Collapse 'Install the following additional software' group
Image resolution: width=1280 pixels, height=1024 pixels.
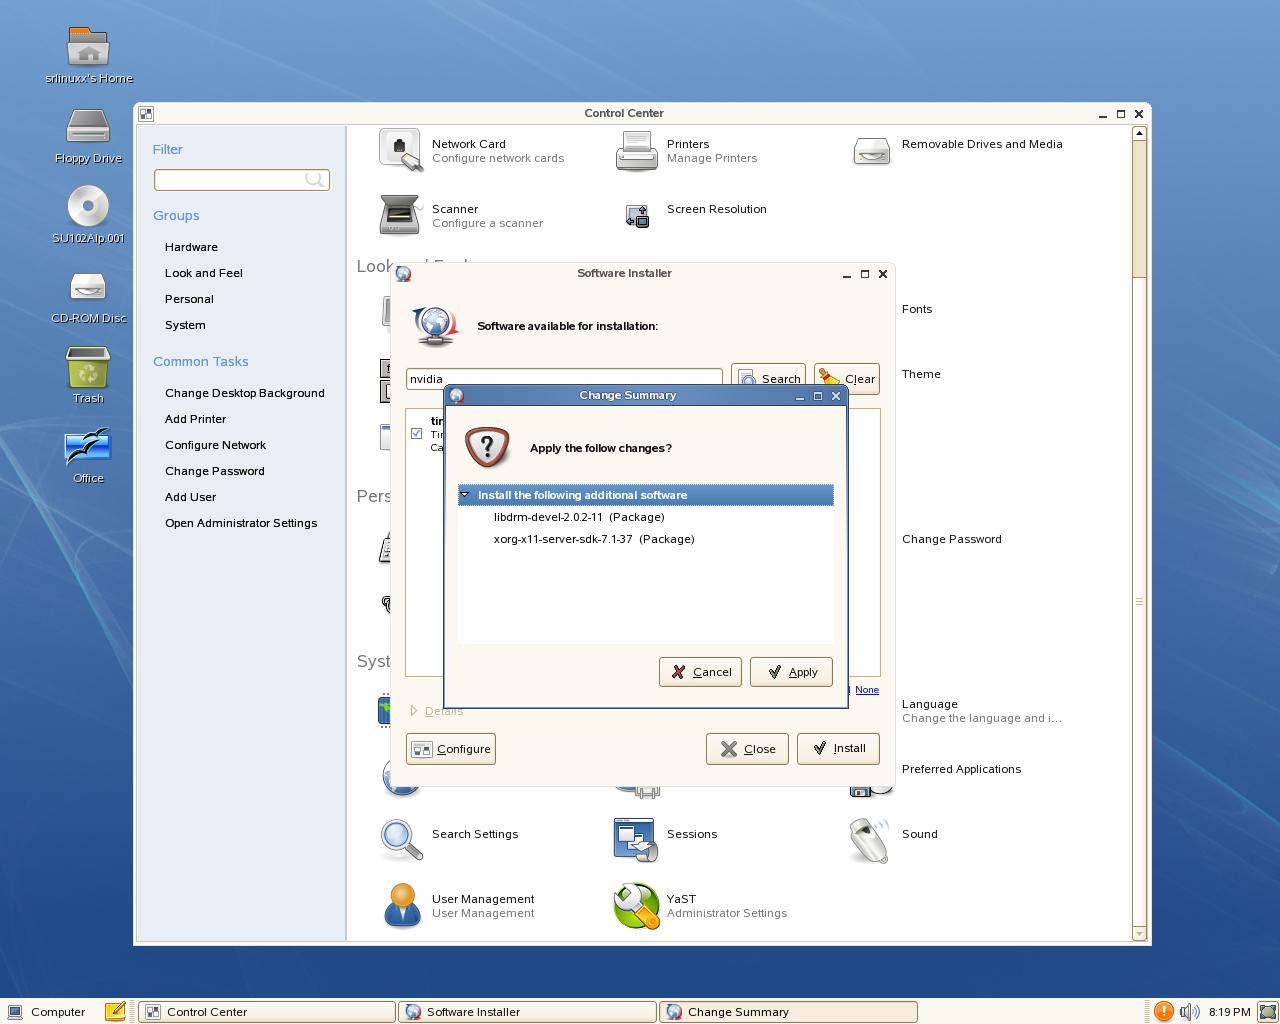(464, 495)
